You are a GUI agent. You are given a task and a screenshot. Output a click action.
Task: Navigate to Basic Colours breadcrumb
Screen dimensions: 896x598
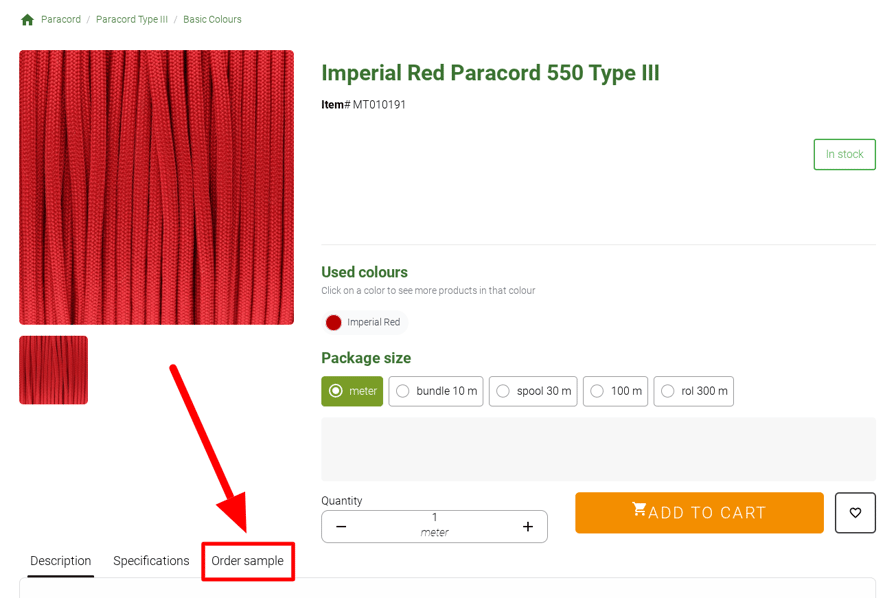[x=212, y=20]
